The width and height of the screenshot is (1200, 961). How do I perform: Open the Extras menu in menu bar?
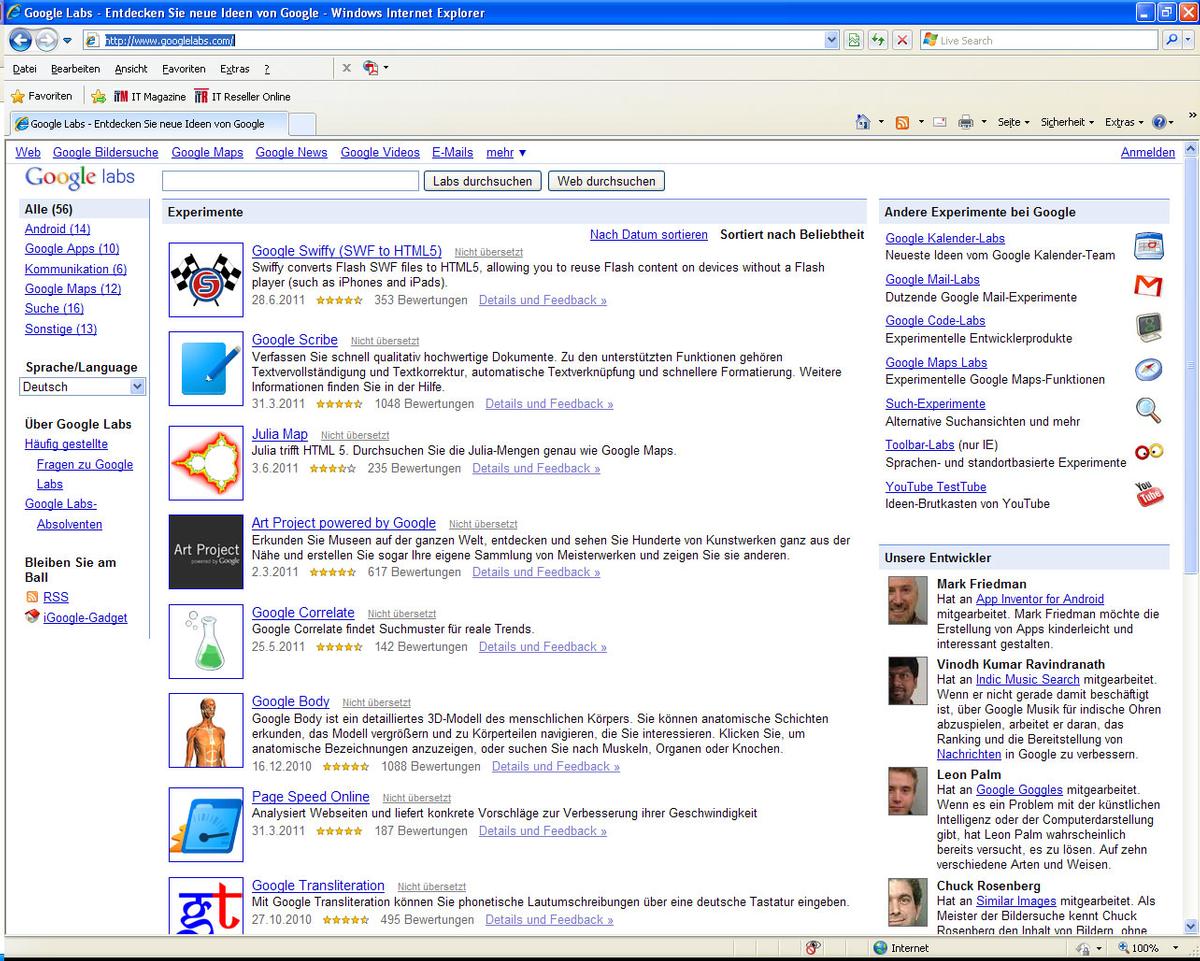[235, 69]
